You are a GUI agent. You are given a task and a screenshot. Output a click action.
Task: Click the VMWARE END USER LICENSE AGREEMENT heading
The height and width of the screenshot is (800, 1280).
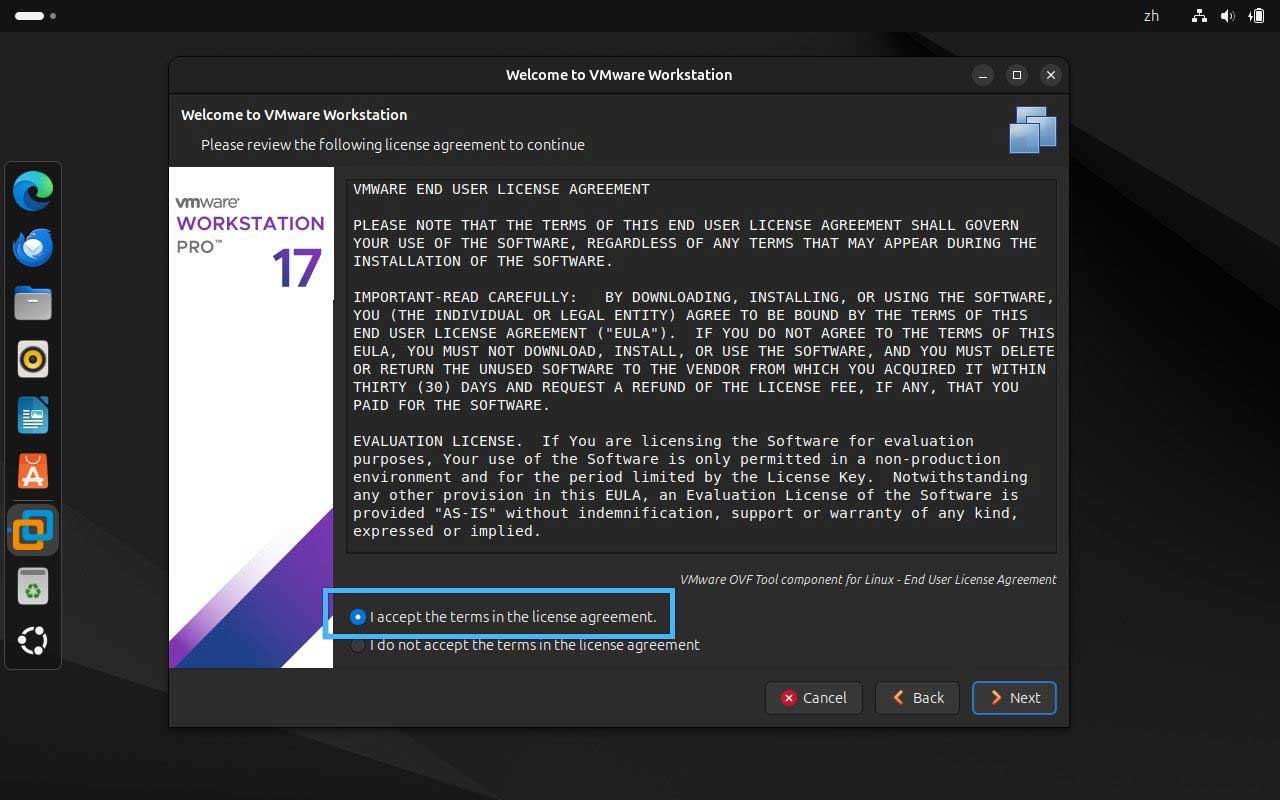(x=501, y=189)
